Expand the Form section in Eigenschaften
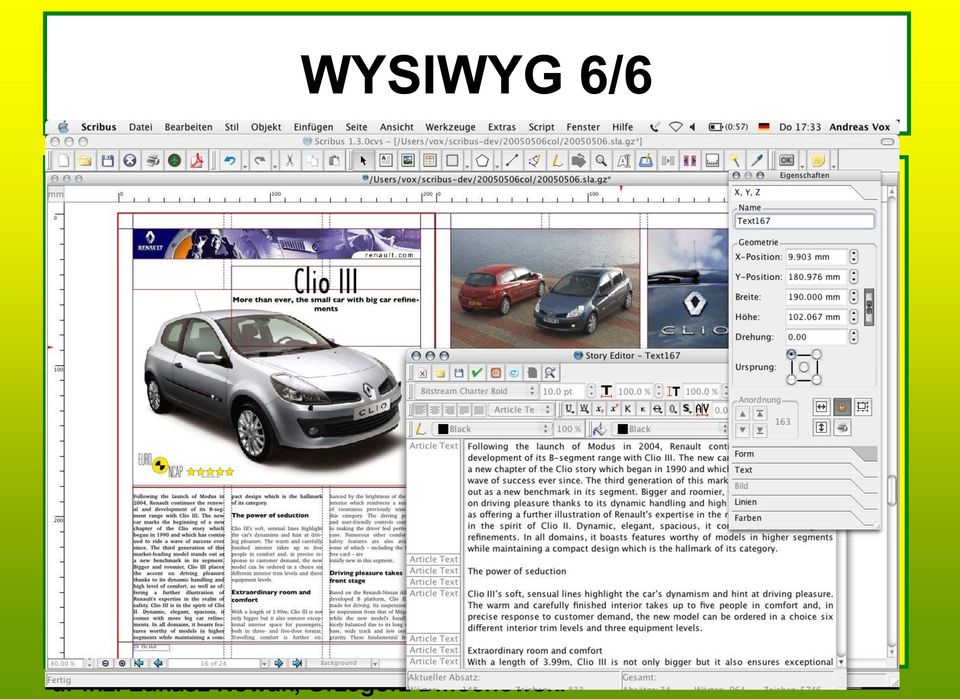 (x=804, y=454)
